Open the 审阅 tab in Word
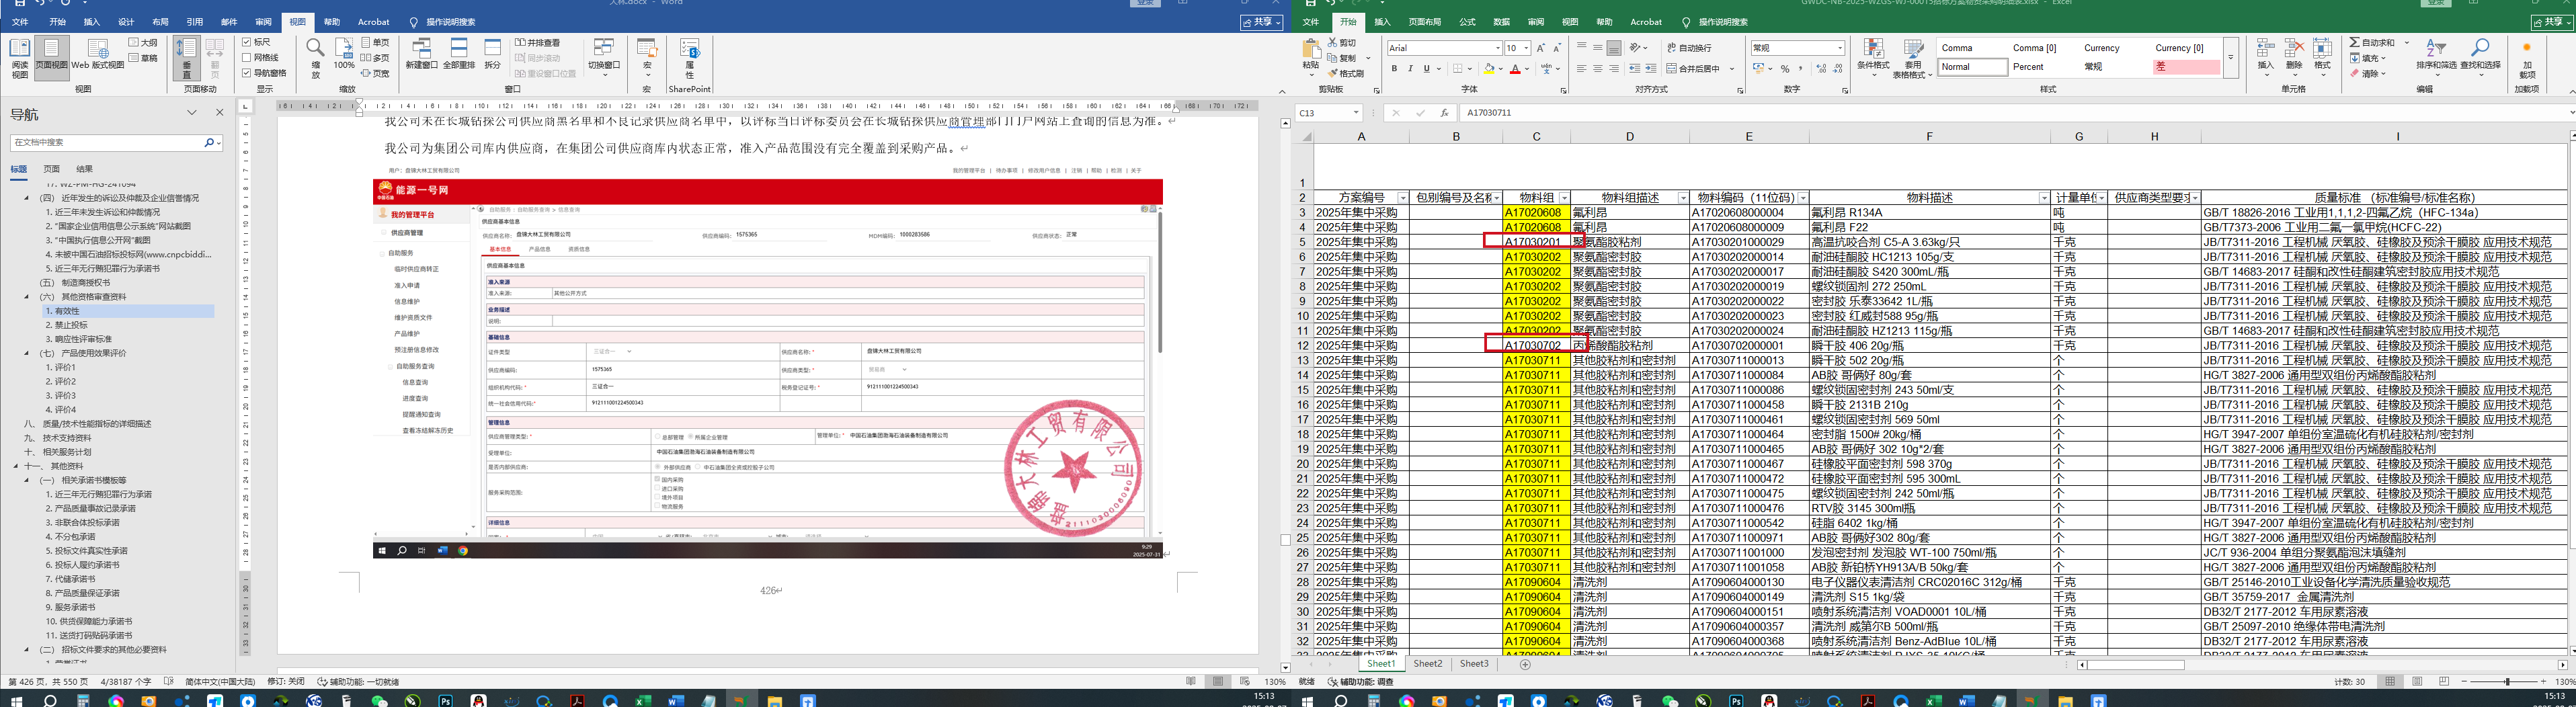 point(263,22)
